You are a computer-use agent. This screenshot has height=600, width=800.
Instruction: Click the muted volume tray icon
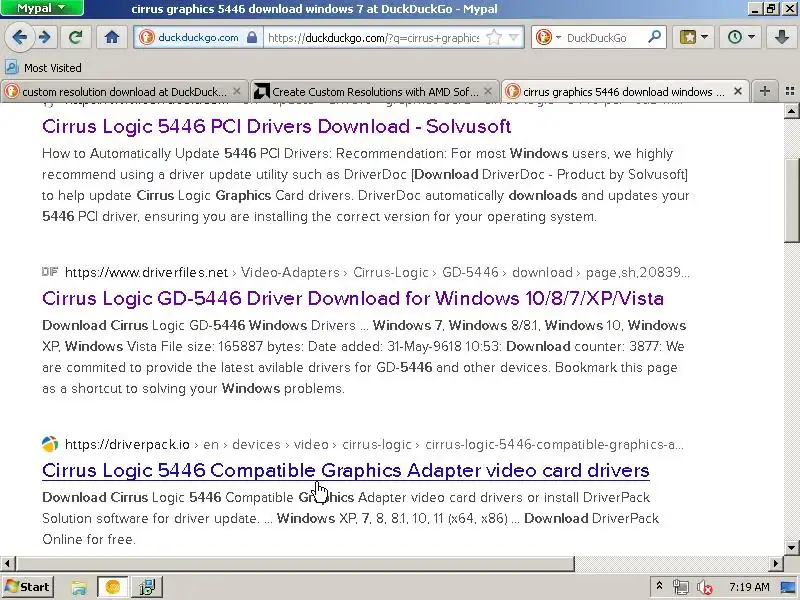point(705,587)
